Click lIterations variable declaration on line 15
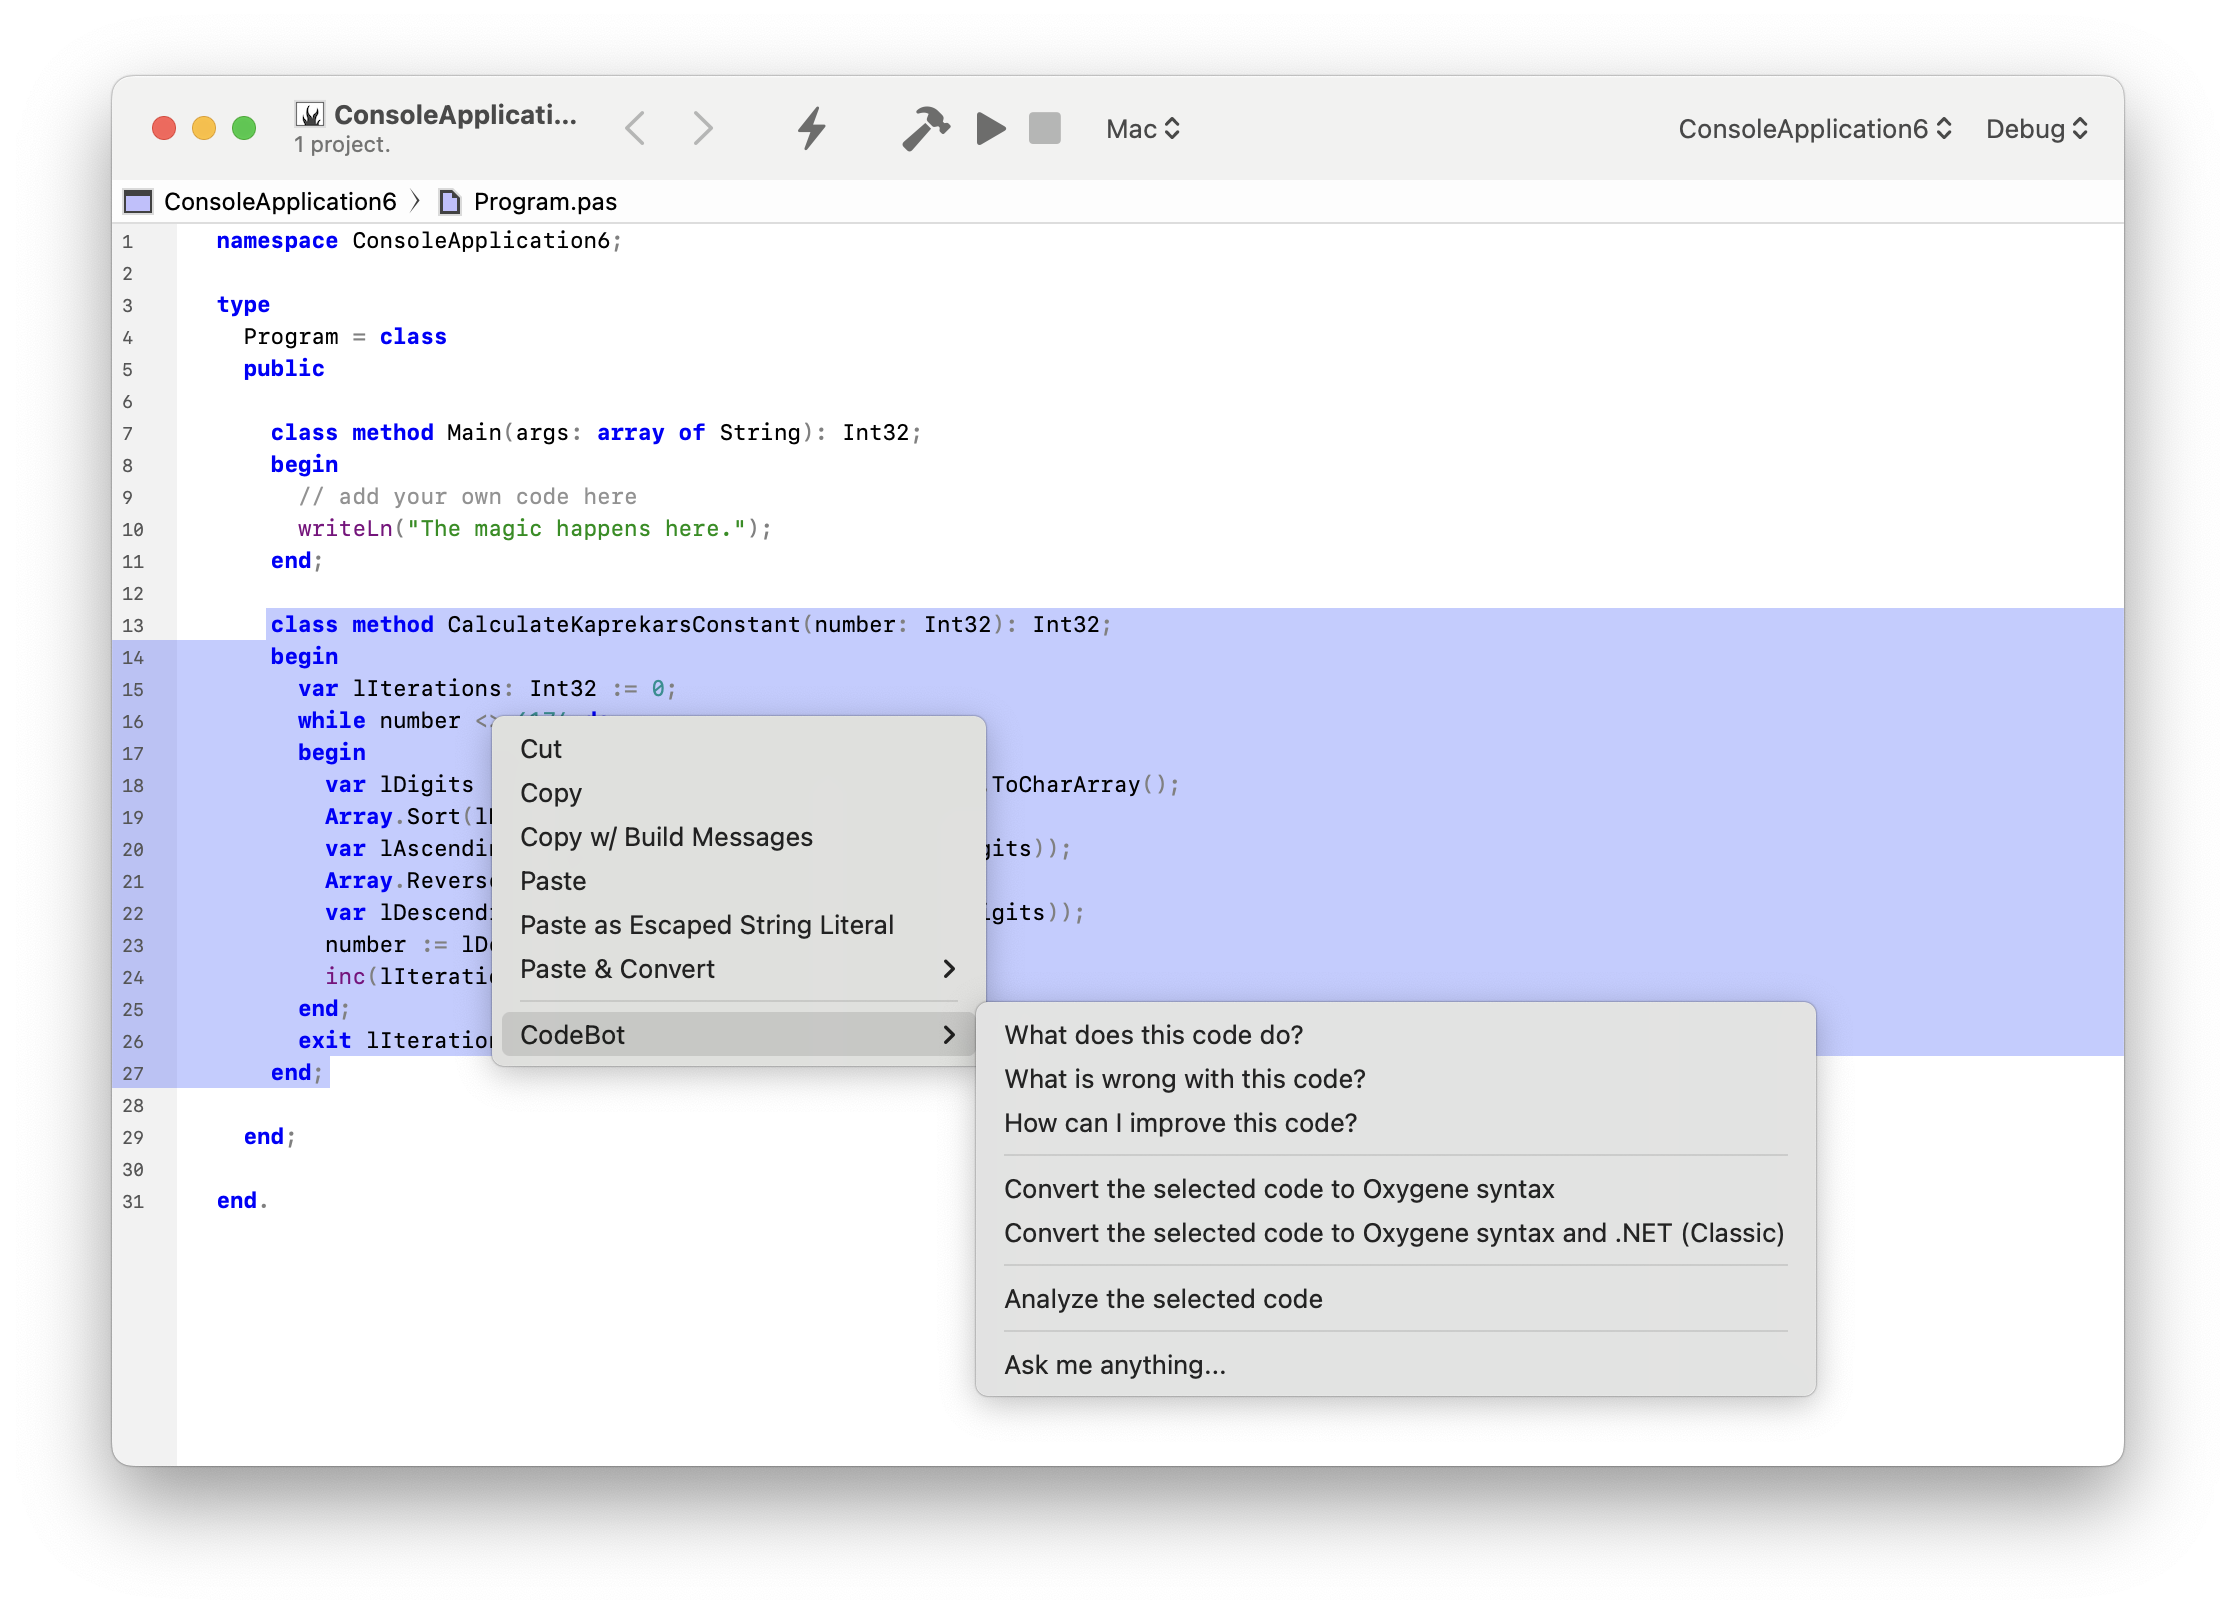The image size is (2236, 1614). pos(426,689)
